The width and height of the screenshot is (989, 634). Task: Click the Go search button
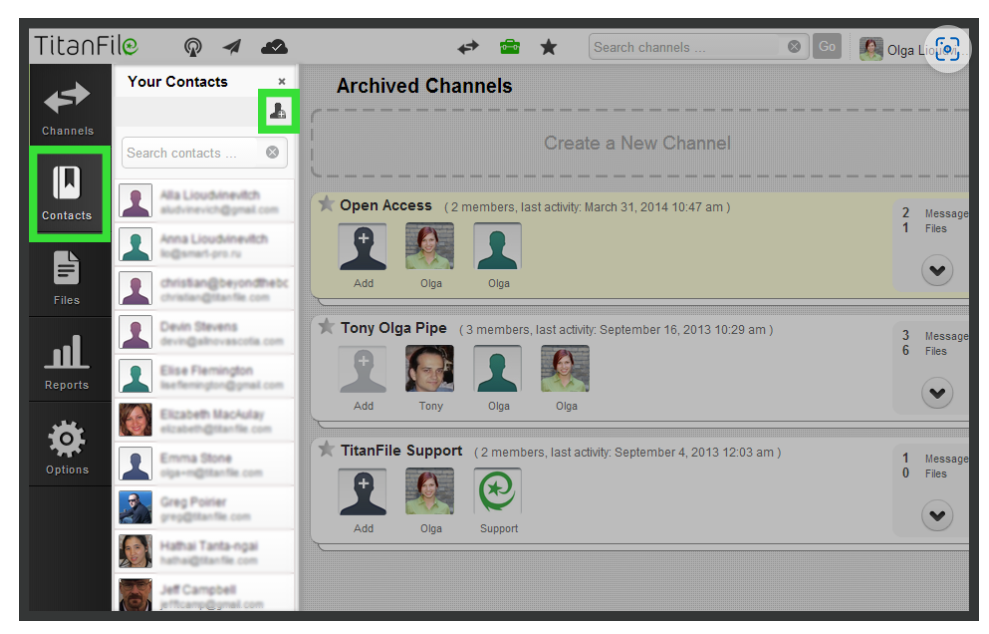[827, 47]
